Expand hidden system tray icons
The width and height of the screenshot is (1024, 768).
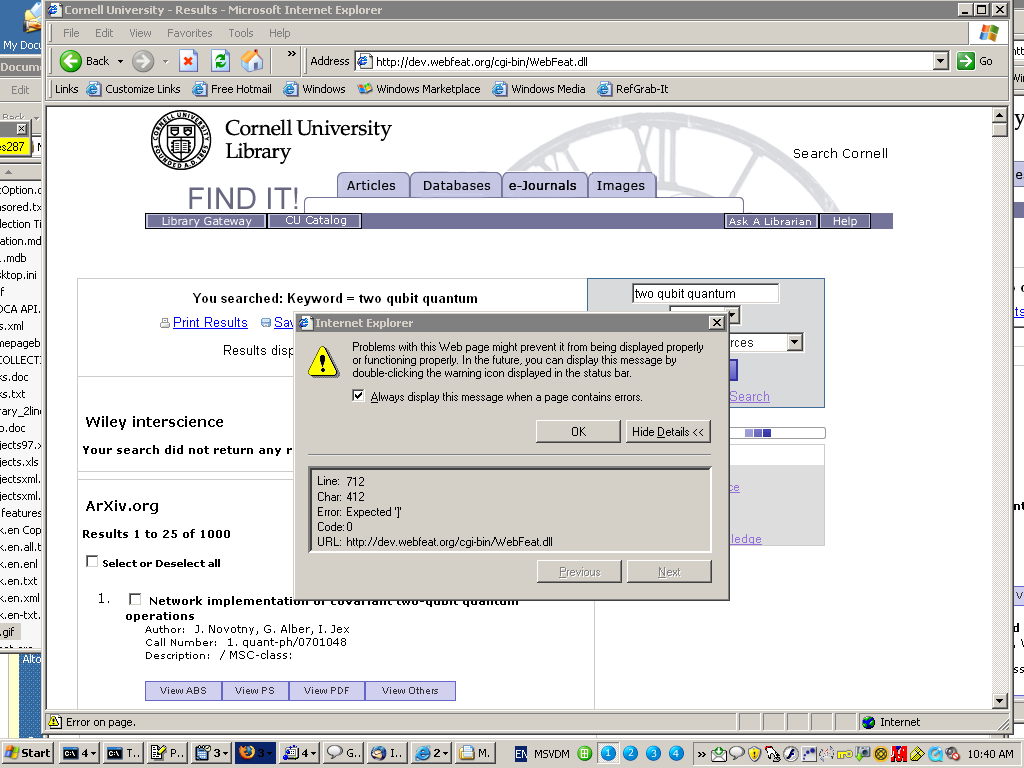[x=701, y=754]
